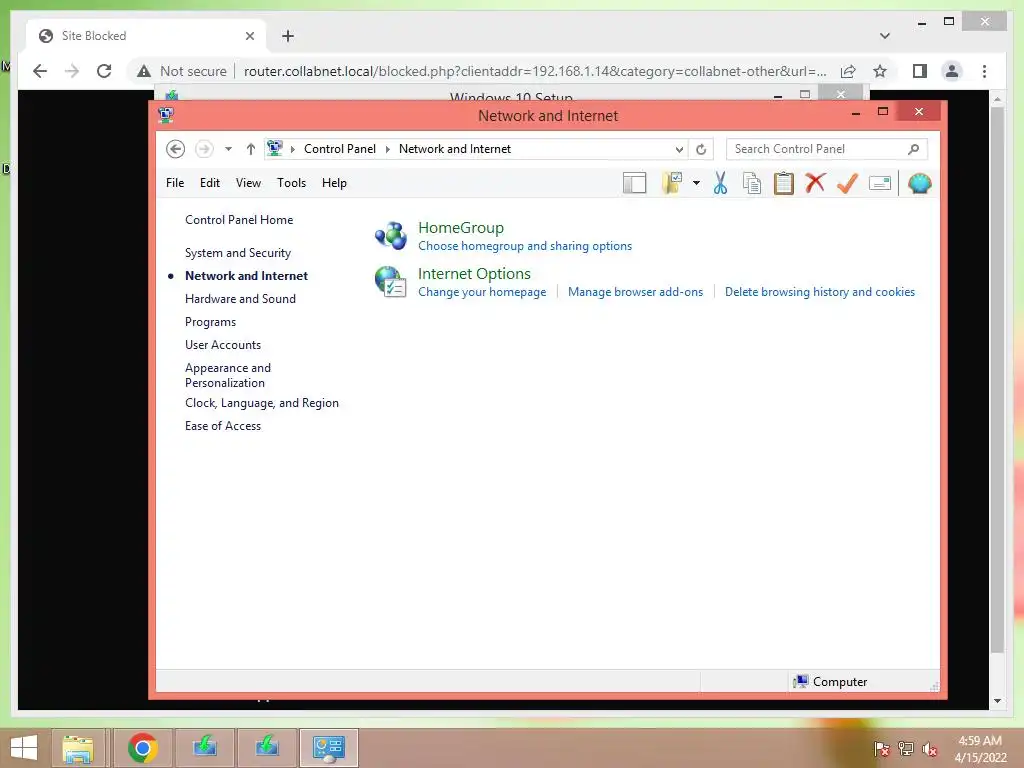Click the Network and Internet breadcrumb segment
Viewport: 1024px width, 768px height.
point(455,149)
